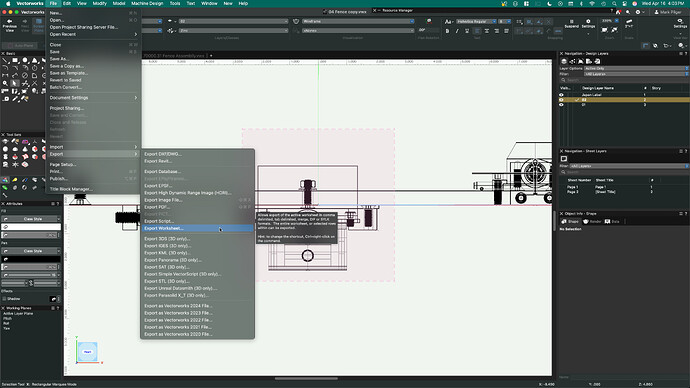Click the design layers Search field
The width and height of the screenshot is (690, 388).
tap(624, 80)
